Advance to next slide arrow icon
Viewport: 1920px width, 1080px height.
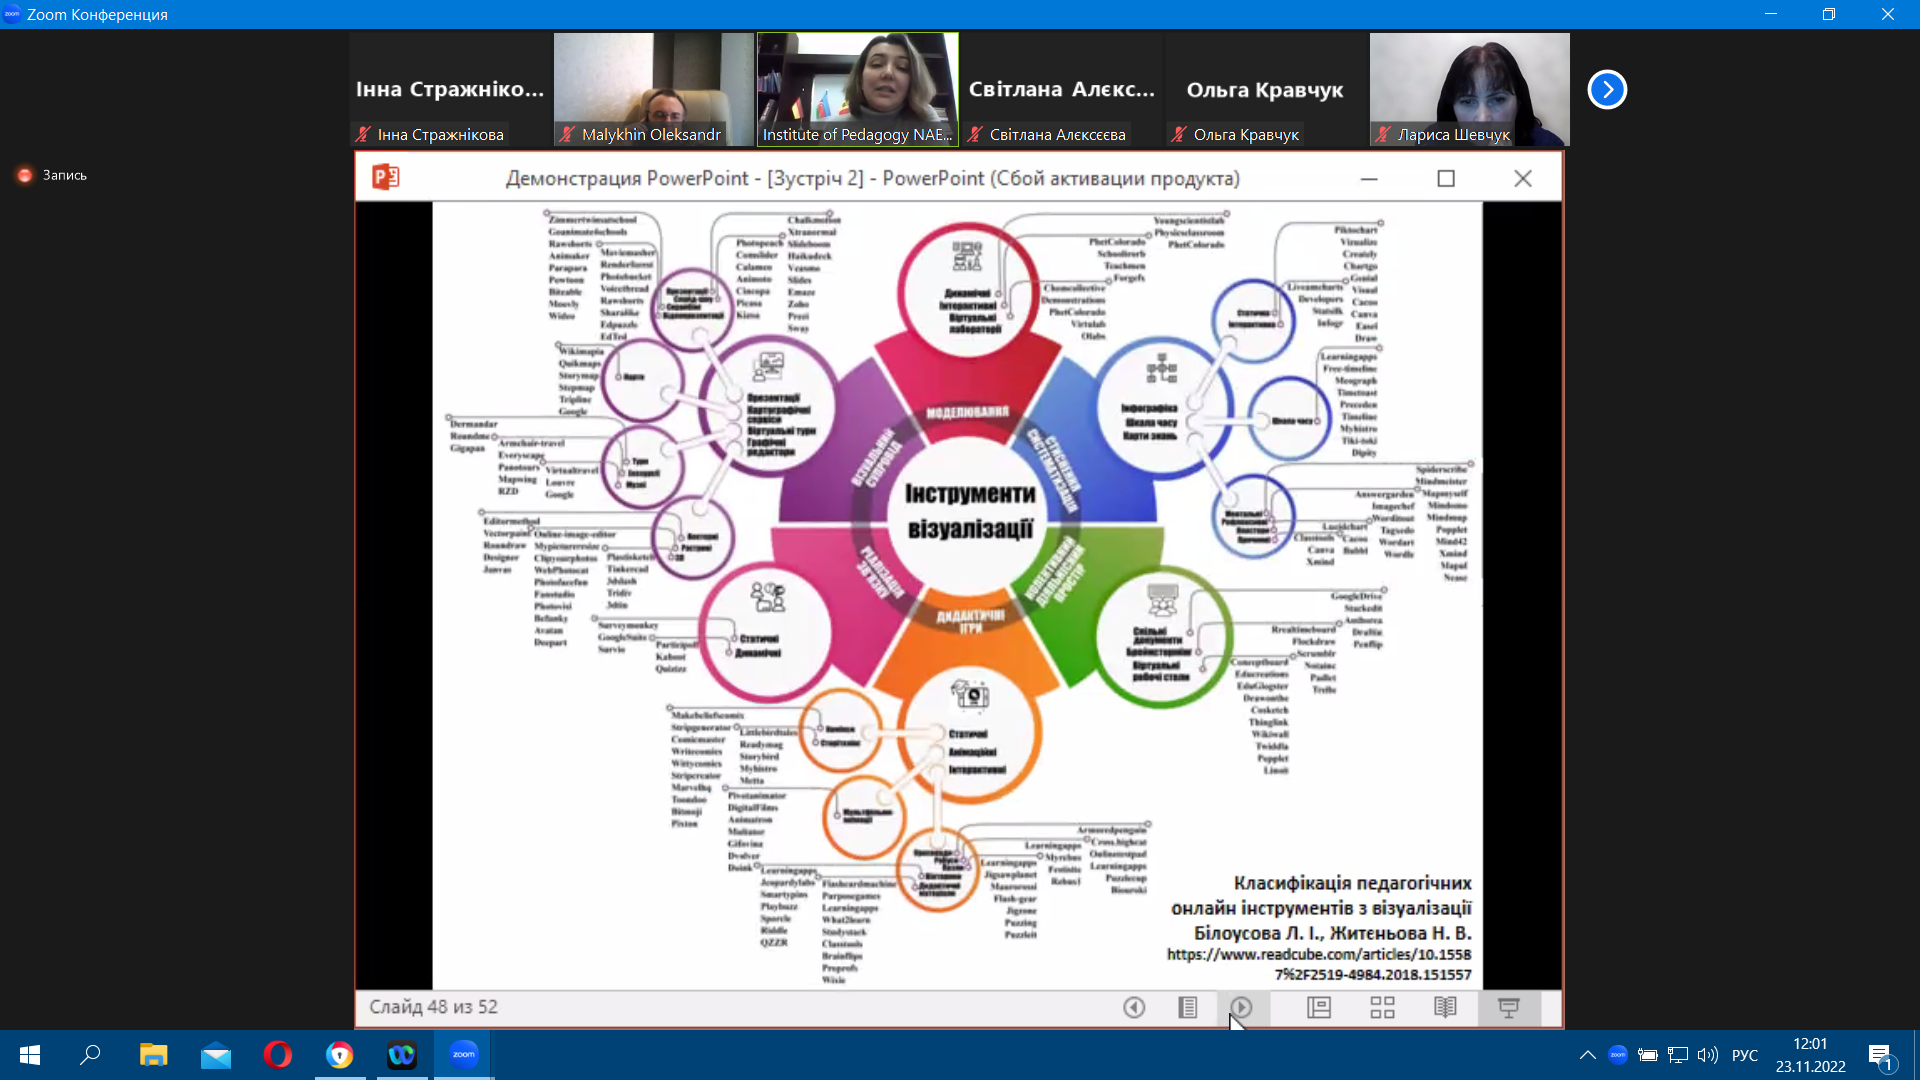click(x=1241, y=1007)
